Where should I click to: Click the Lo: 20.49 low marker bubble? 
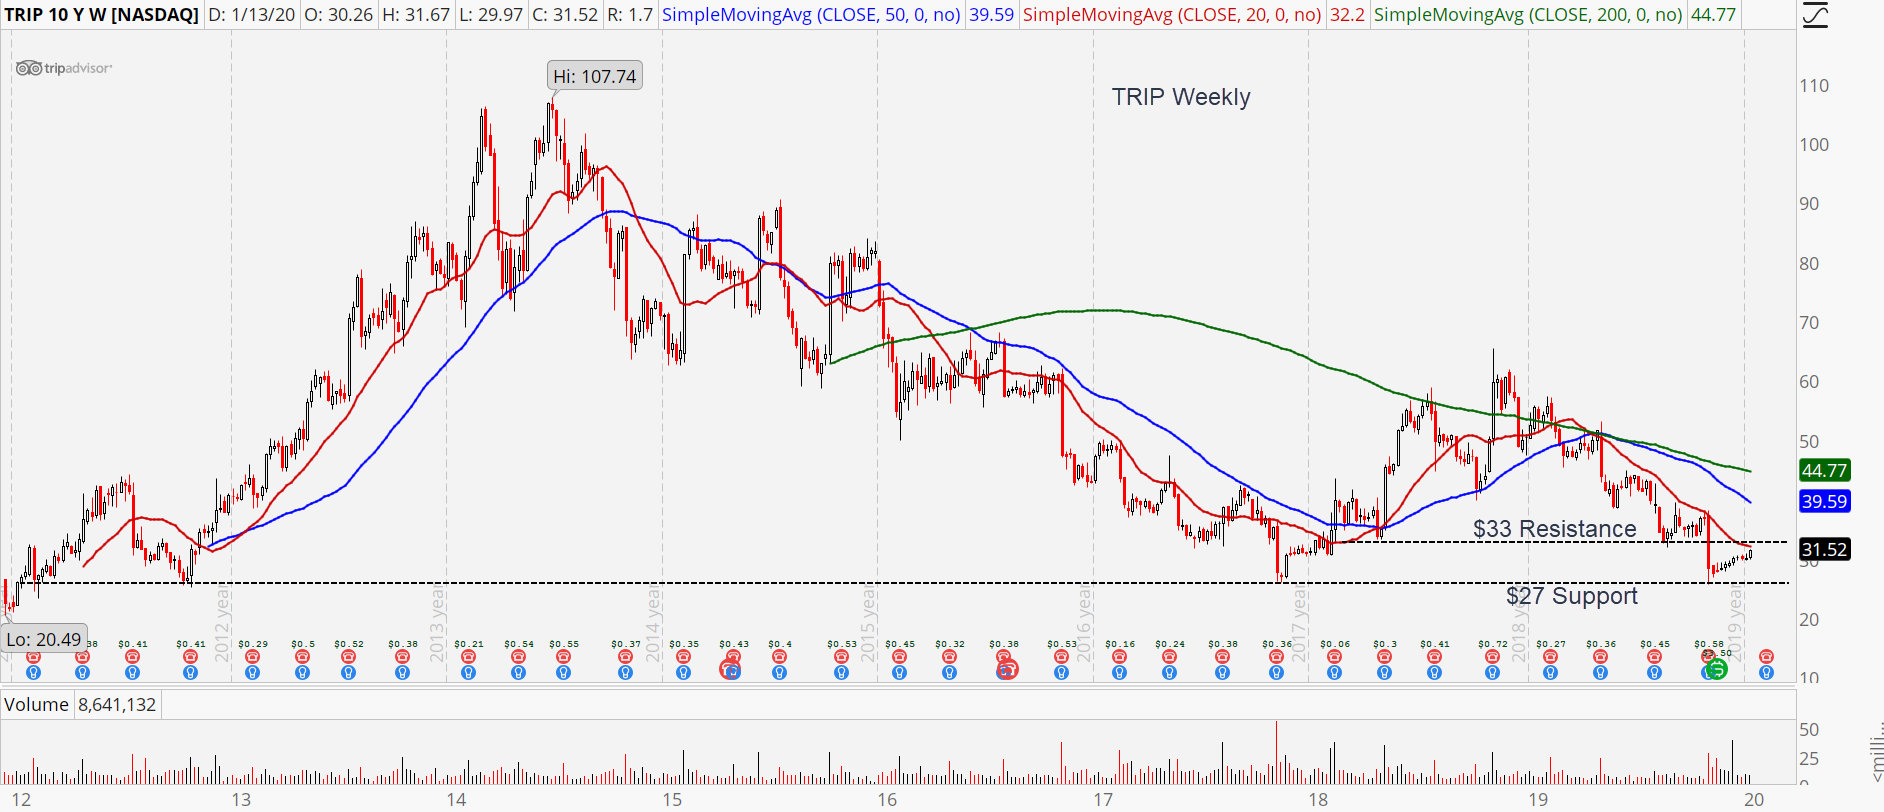(44, 639)
